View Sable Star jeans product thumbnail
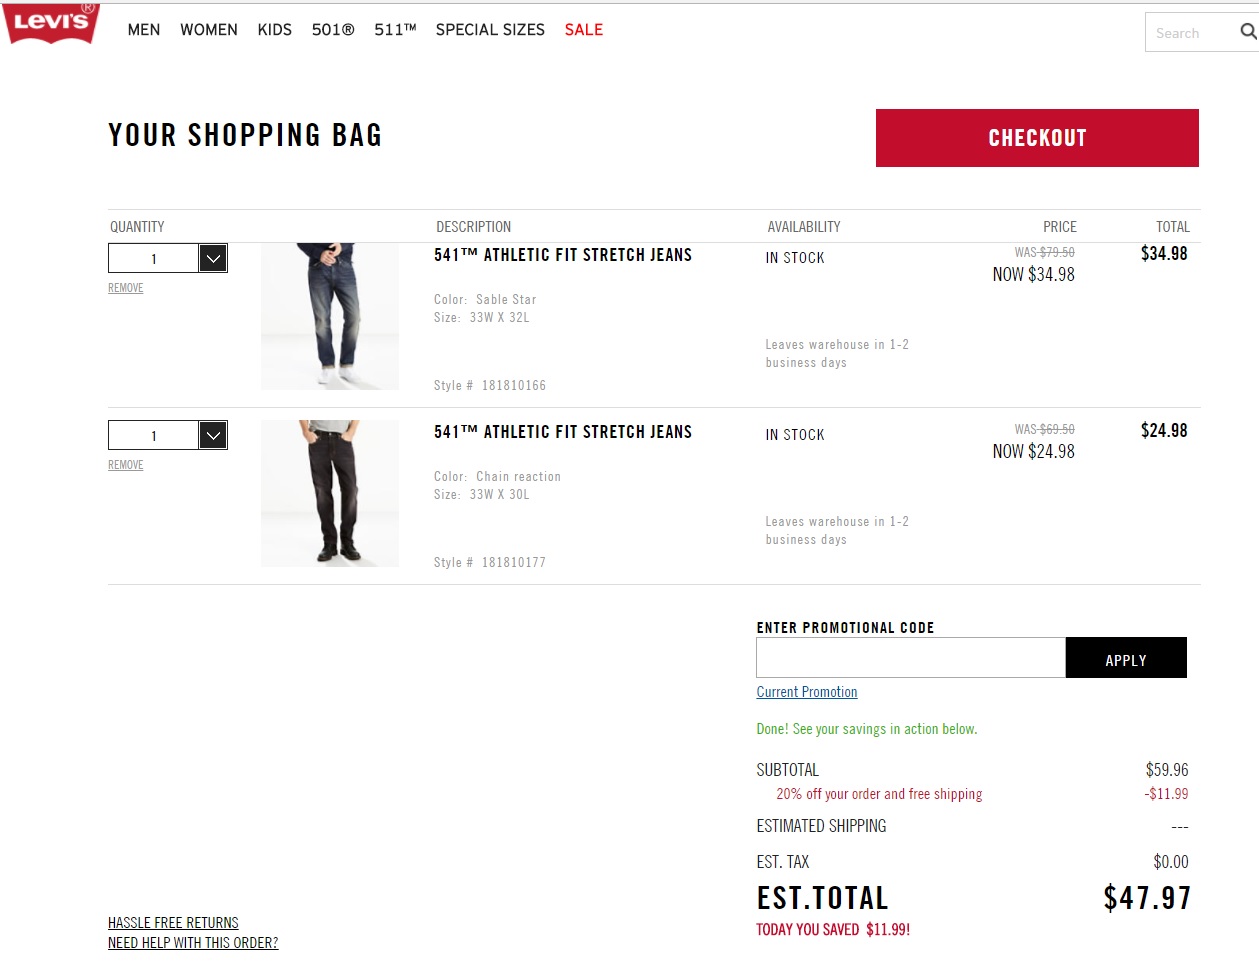 330,316
